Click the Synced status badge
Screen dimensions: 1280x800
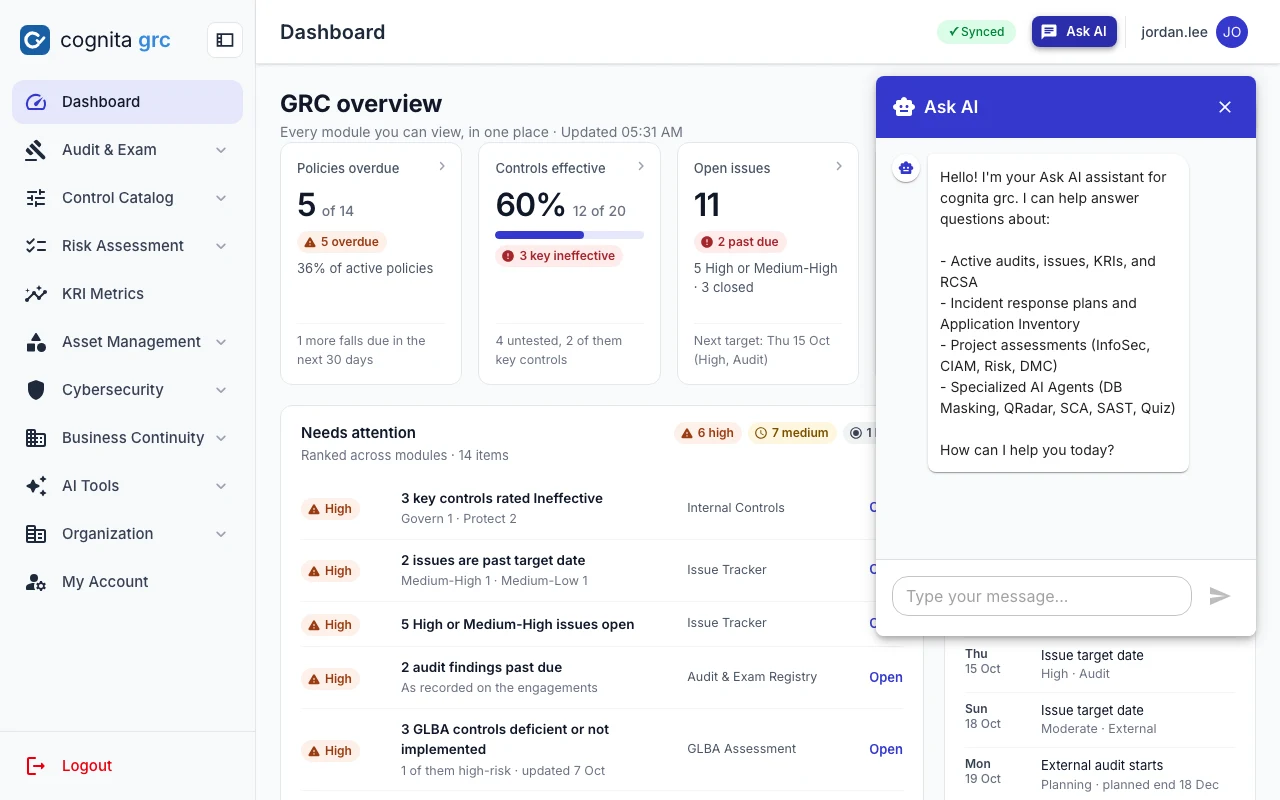(976, 32)
